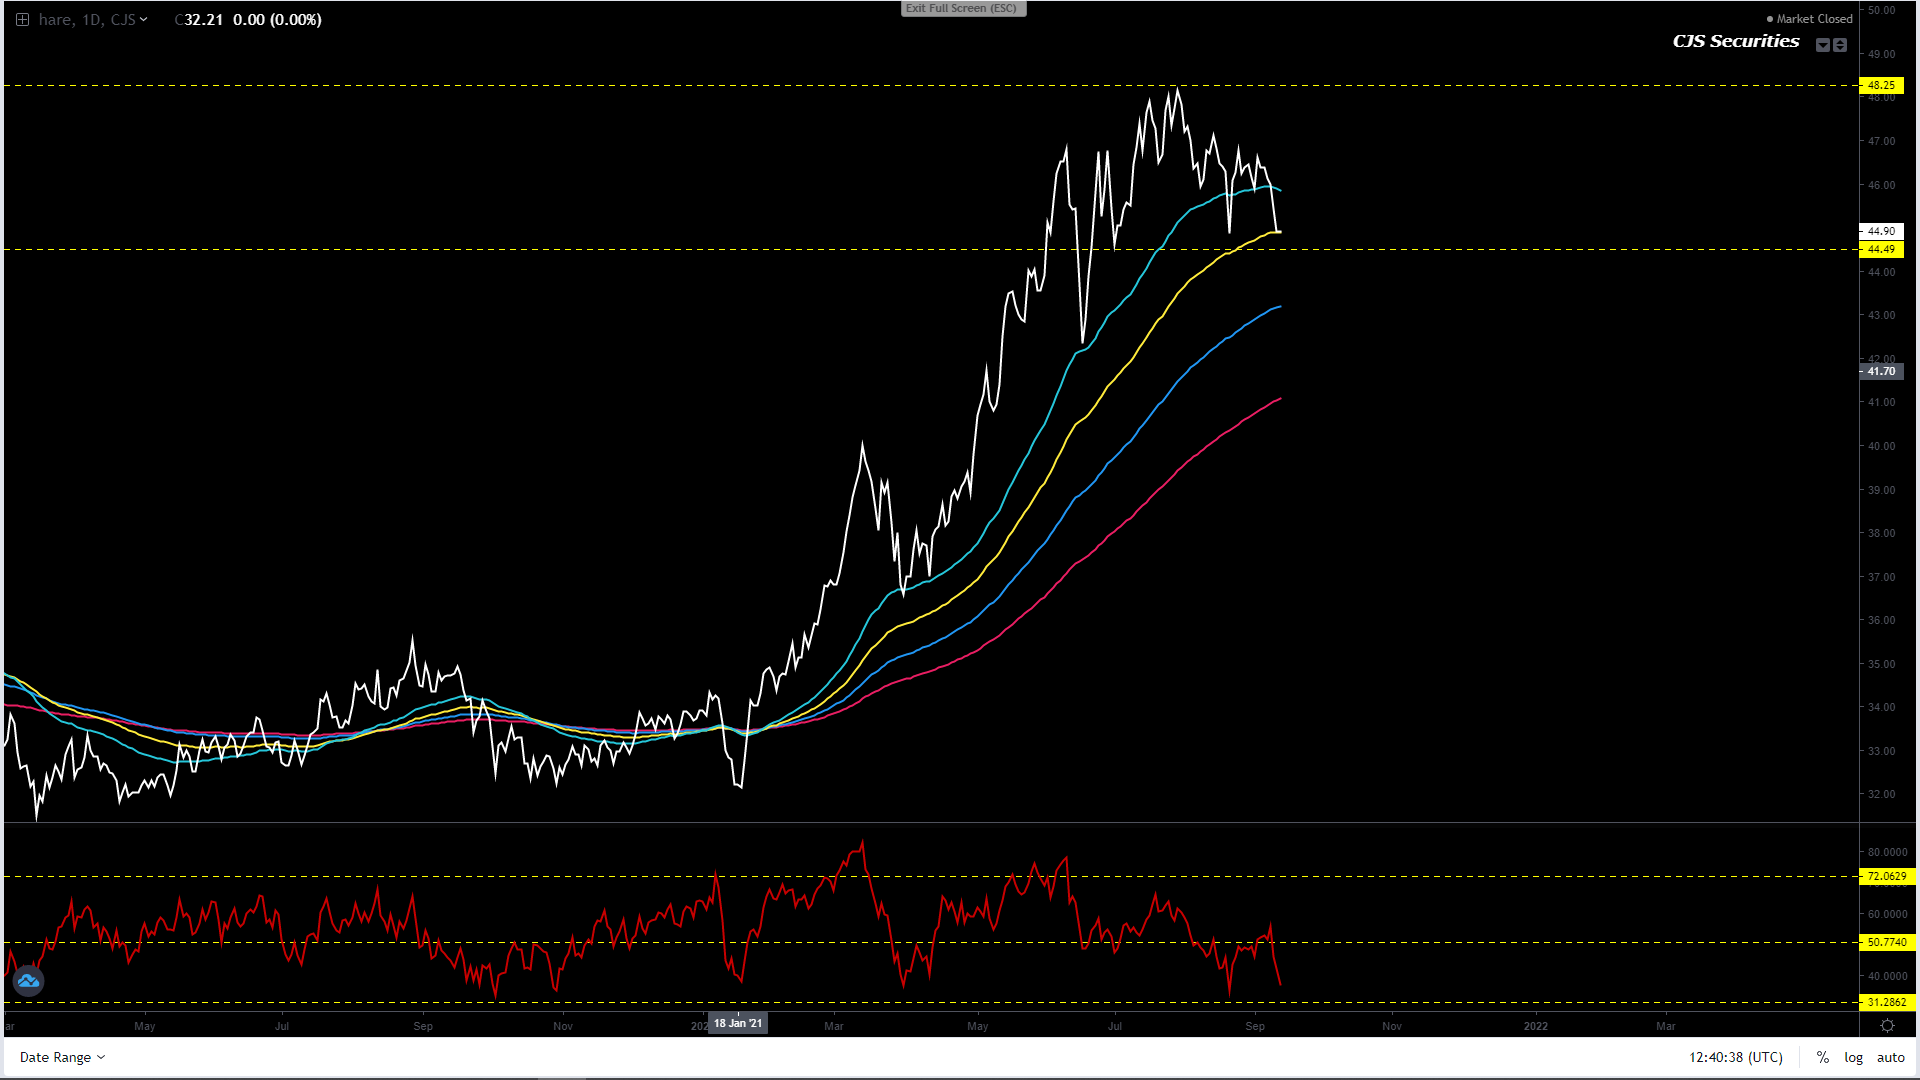Screen dimensions: 1920x1080
Task: Click the 41.70 grey price label
Action: tap(1881, 372)
